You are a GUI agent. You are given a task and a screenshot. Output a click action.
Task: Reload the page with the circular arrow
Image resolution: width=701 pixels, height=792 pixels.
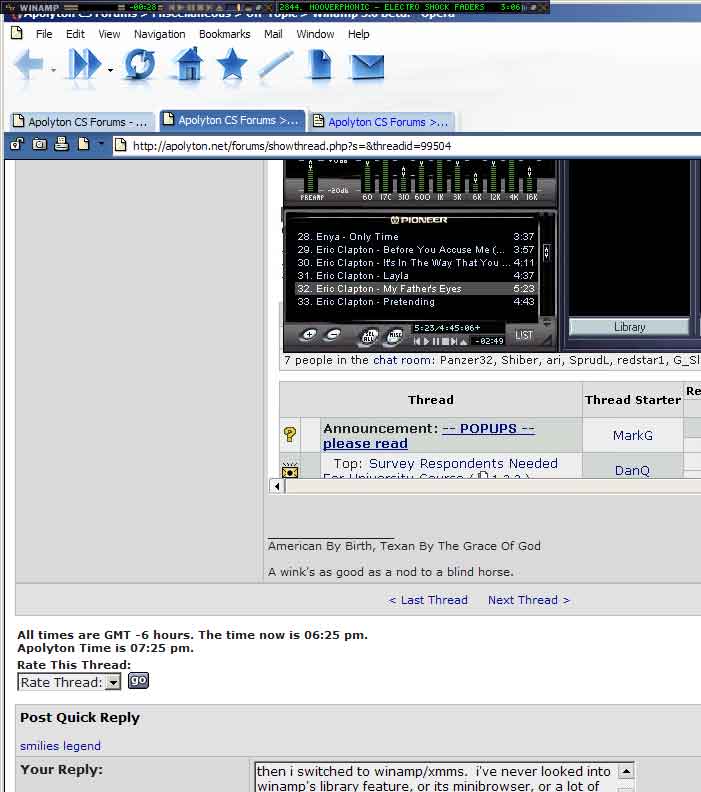139,64
